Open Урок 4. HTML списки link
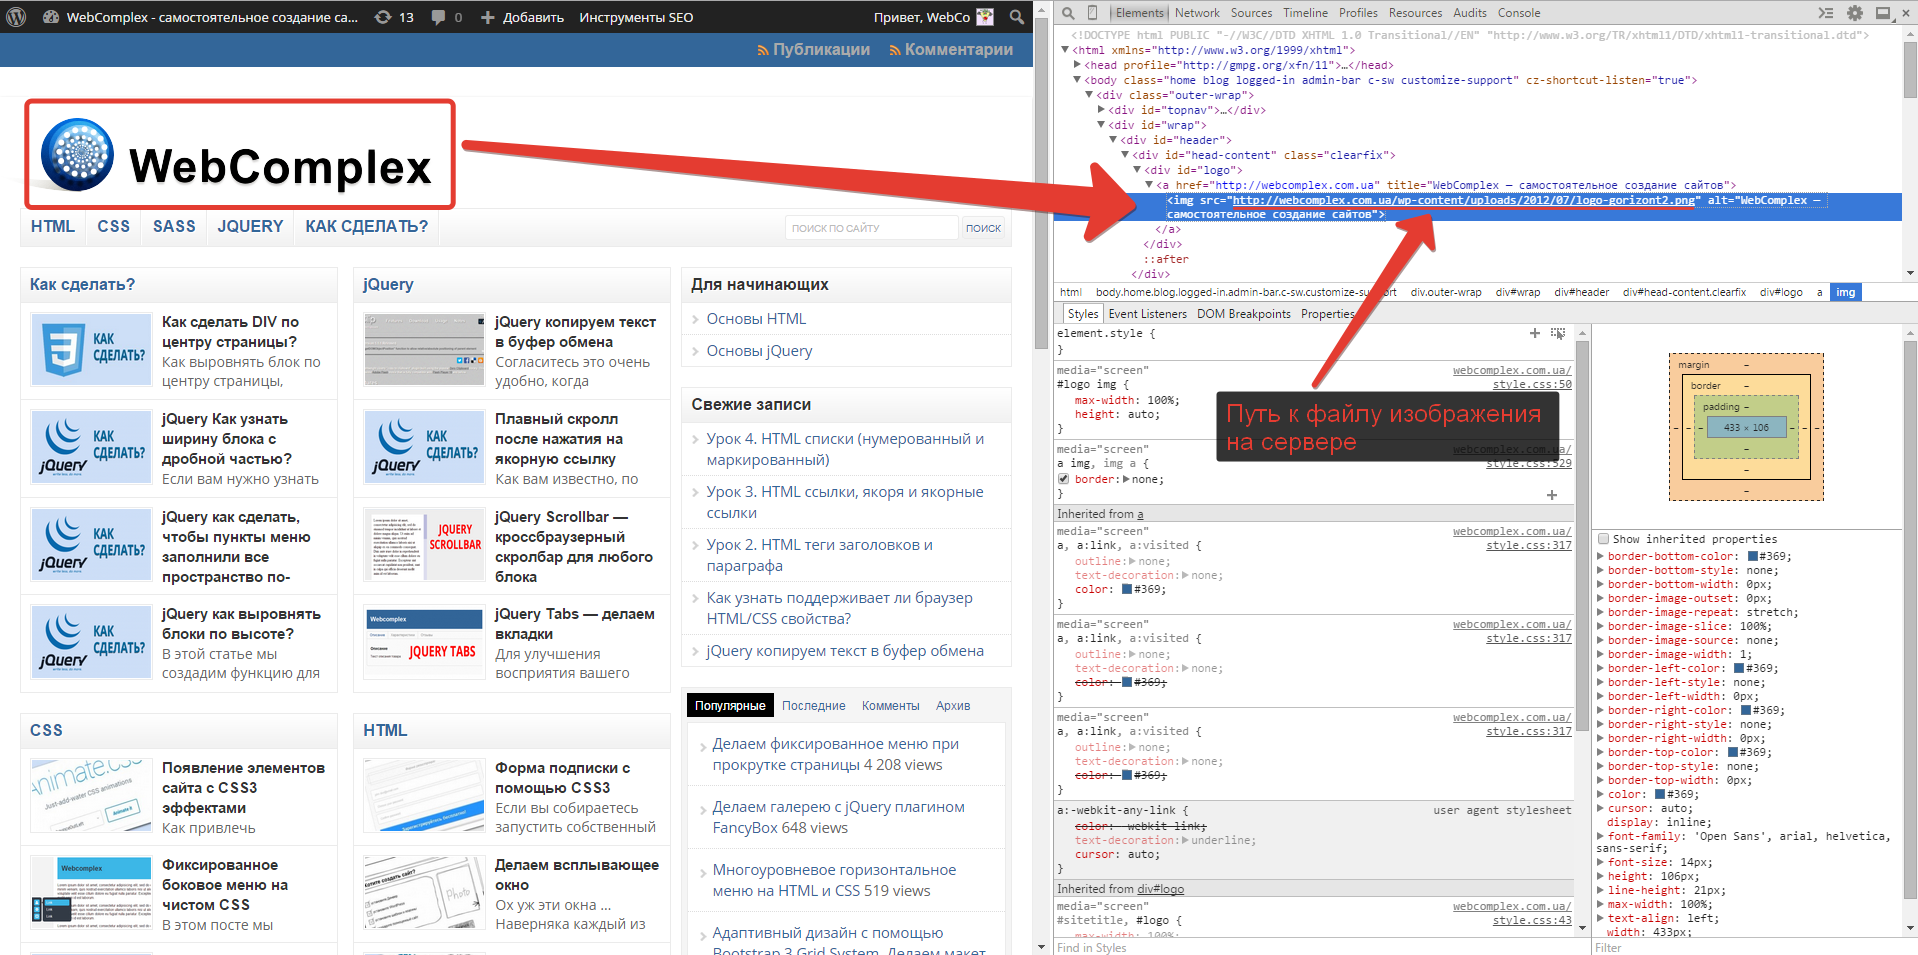 [x=845, y=449]
